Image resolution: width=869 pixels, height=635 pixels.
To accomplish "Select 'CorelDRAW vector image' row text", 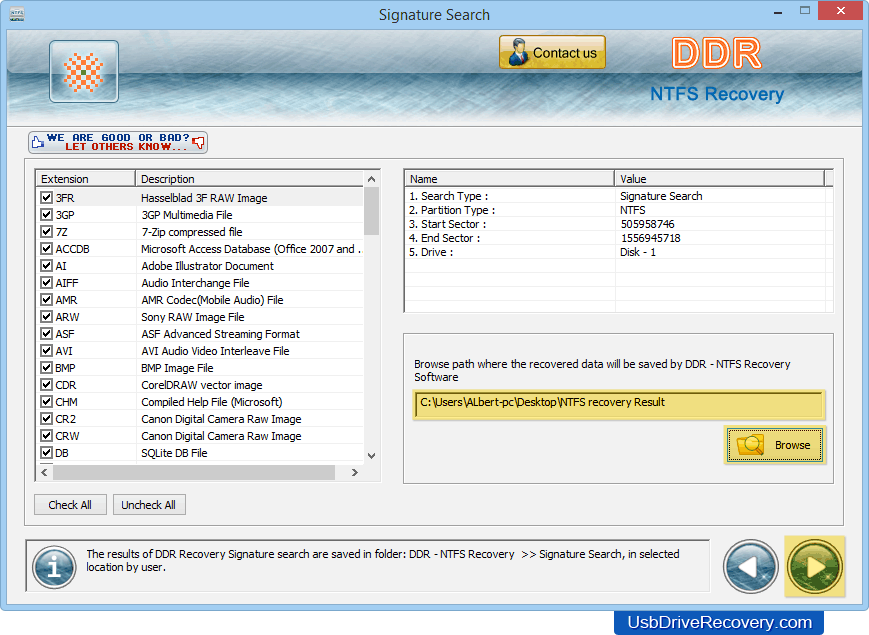I will (x=202, y=385).
